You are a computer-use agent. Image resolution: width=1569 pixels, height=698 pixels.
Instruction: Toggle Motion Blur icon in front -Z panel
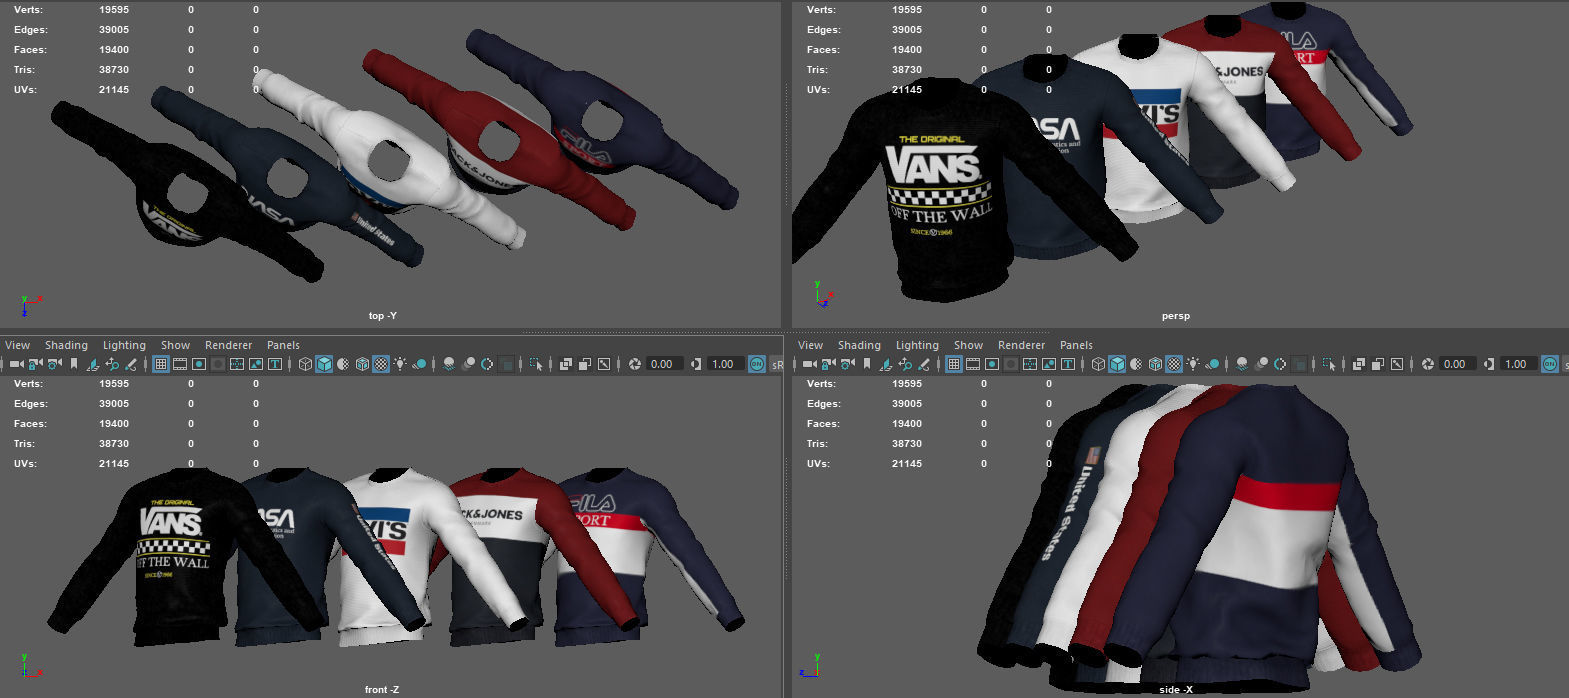468,364
